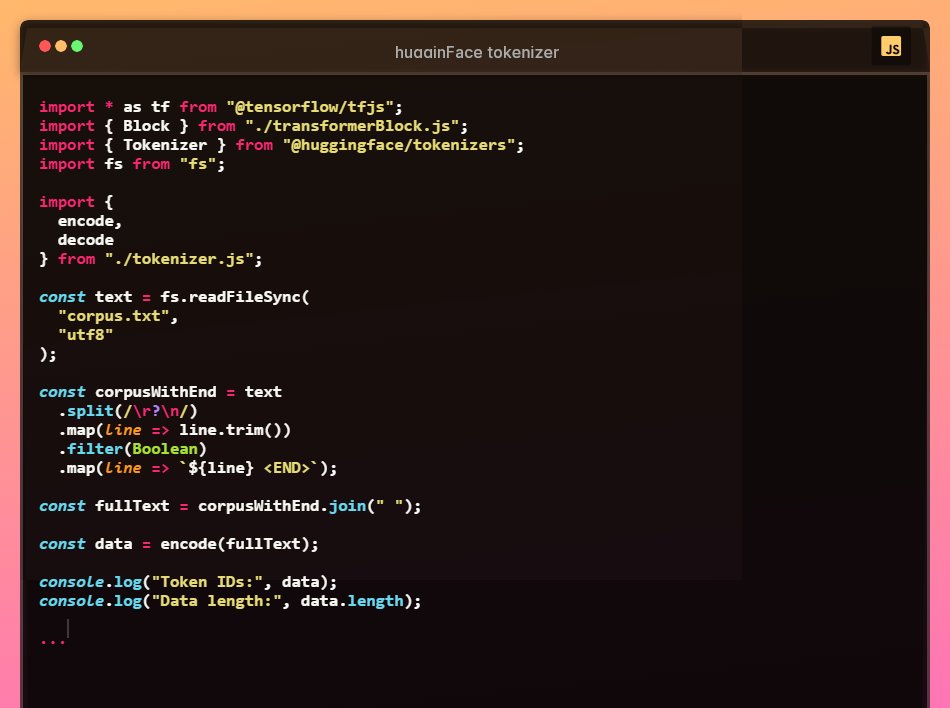Viewport: 950px width, 708px height.
Task: Click 'line.trim()' in the first map call
Action: point(230,430)
